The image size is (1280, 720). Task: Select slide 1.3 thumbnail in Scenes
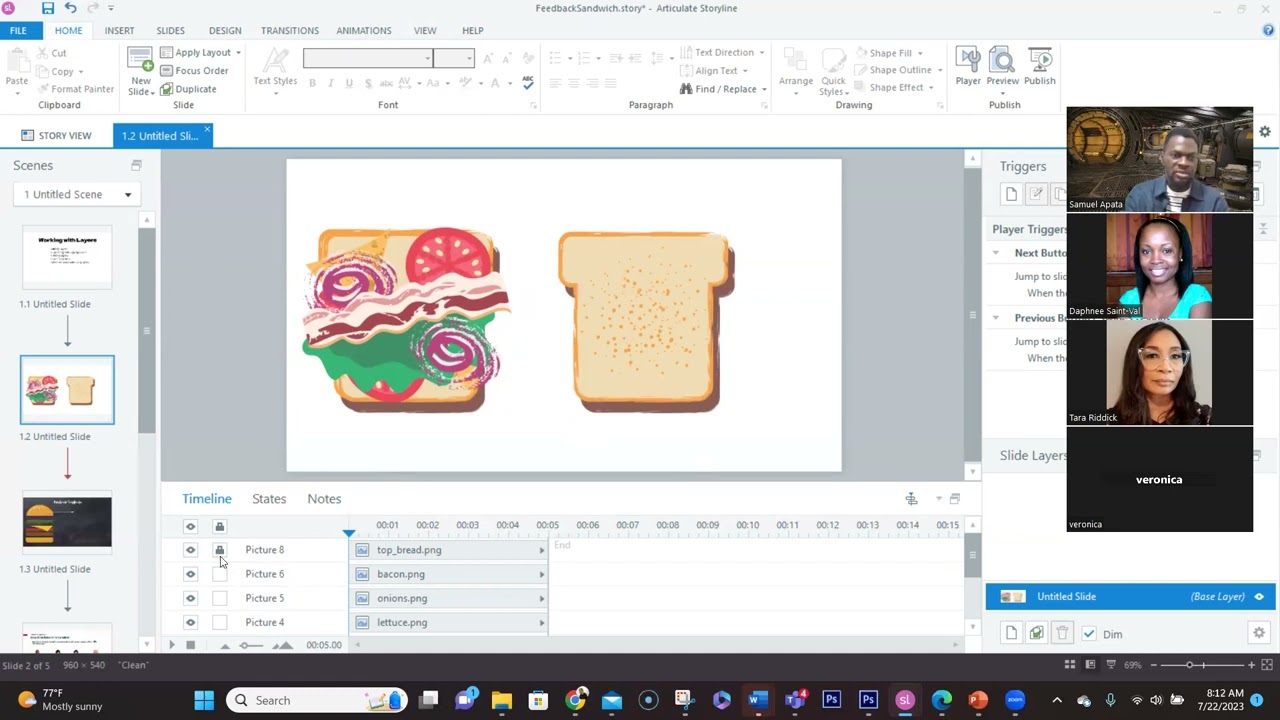67,521
